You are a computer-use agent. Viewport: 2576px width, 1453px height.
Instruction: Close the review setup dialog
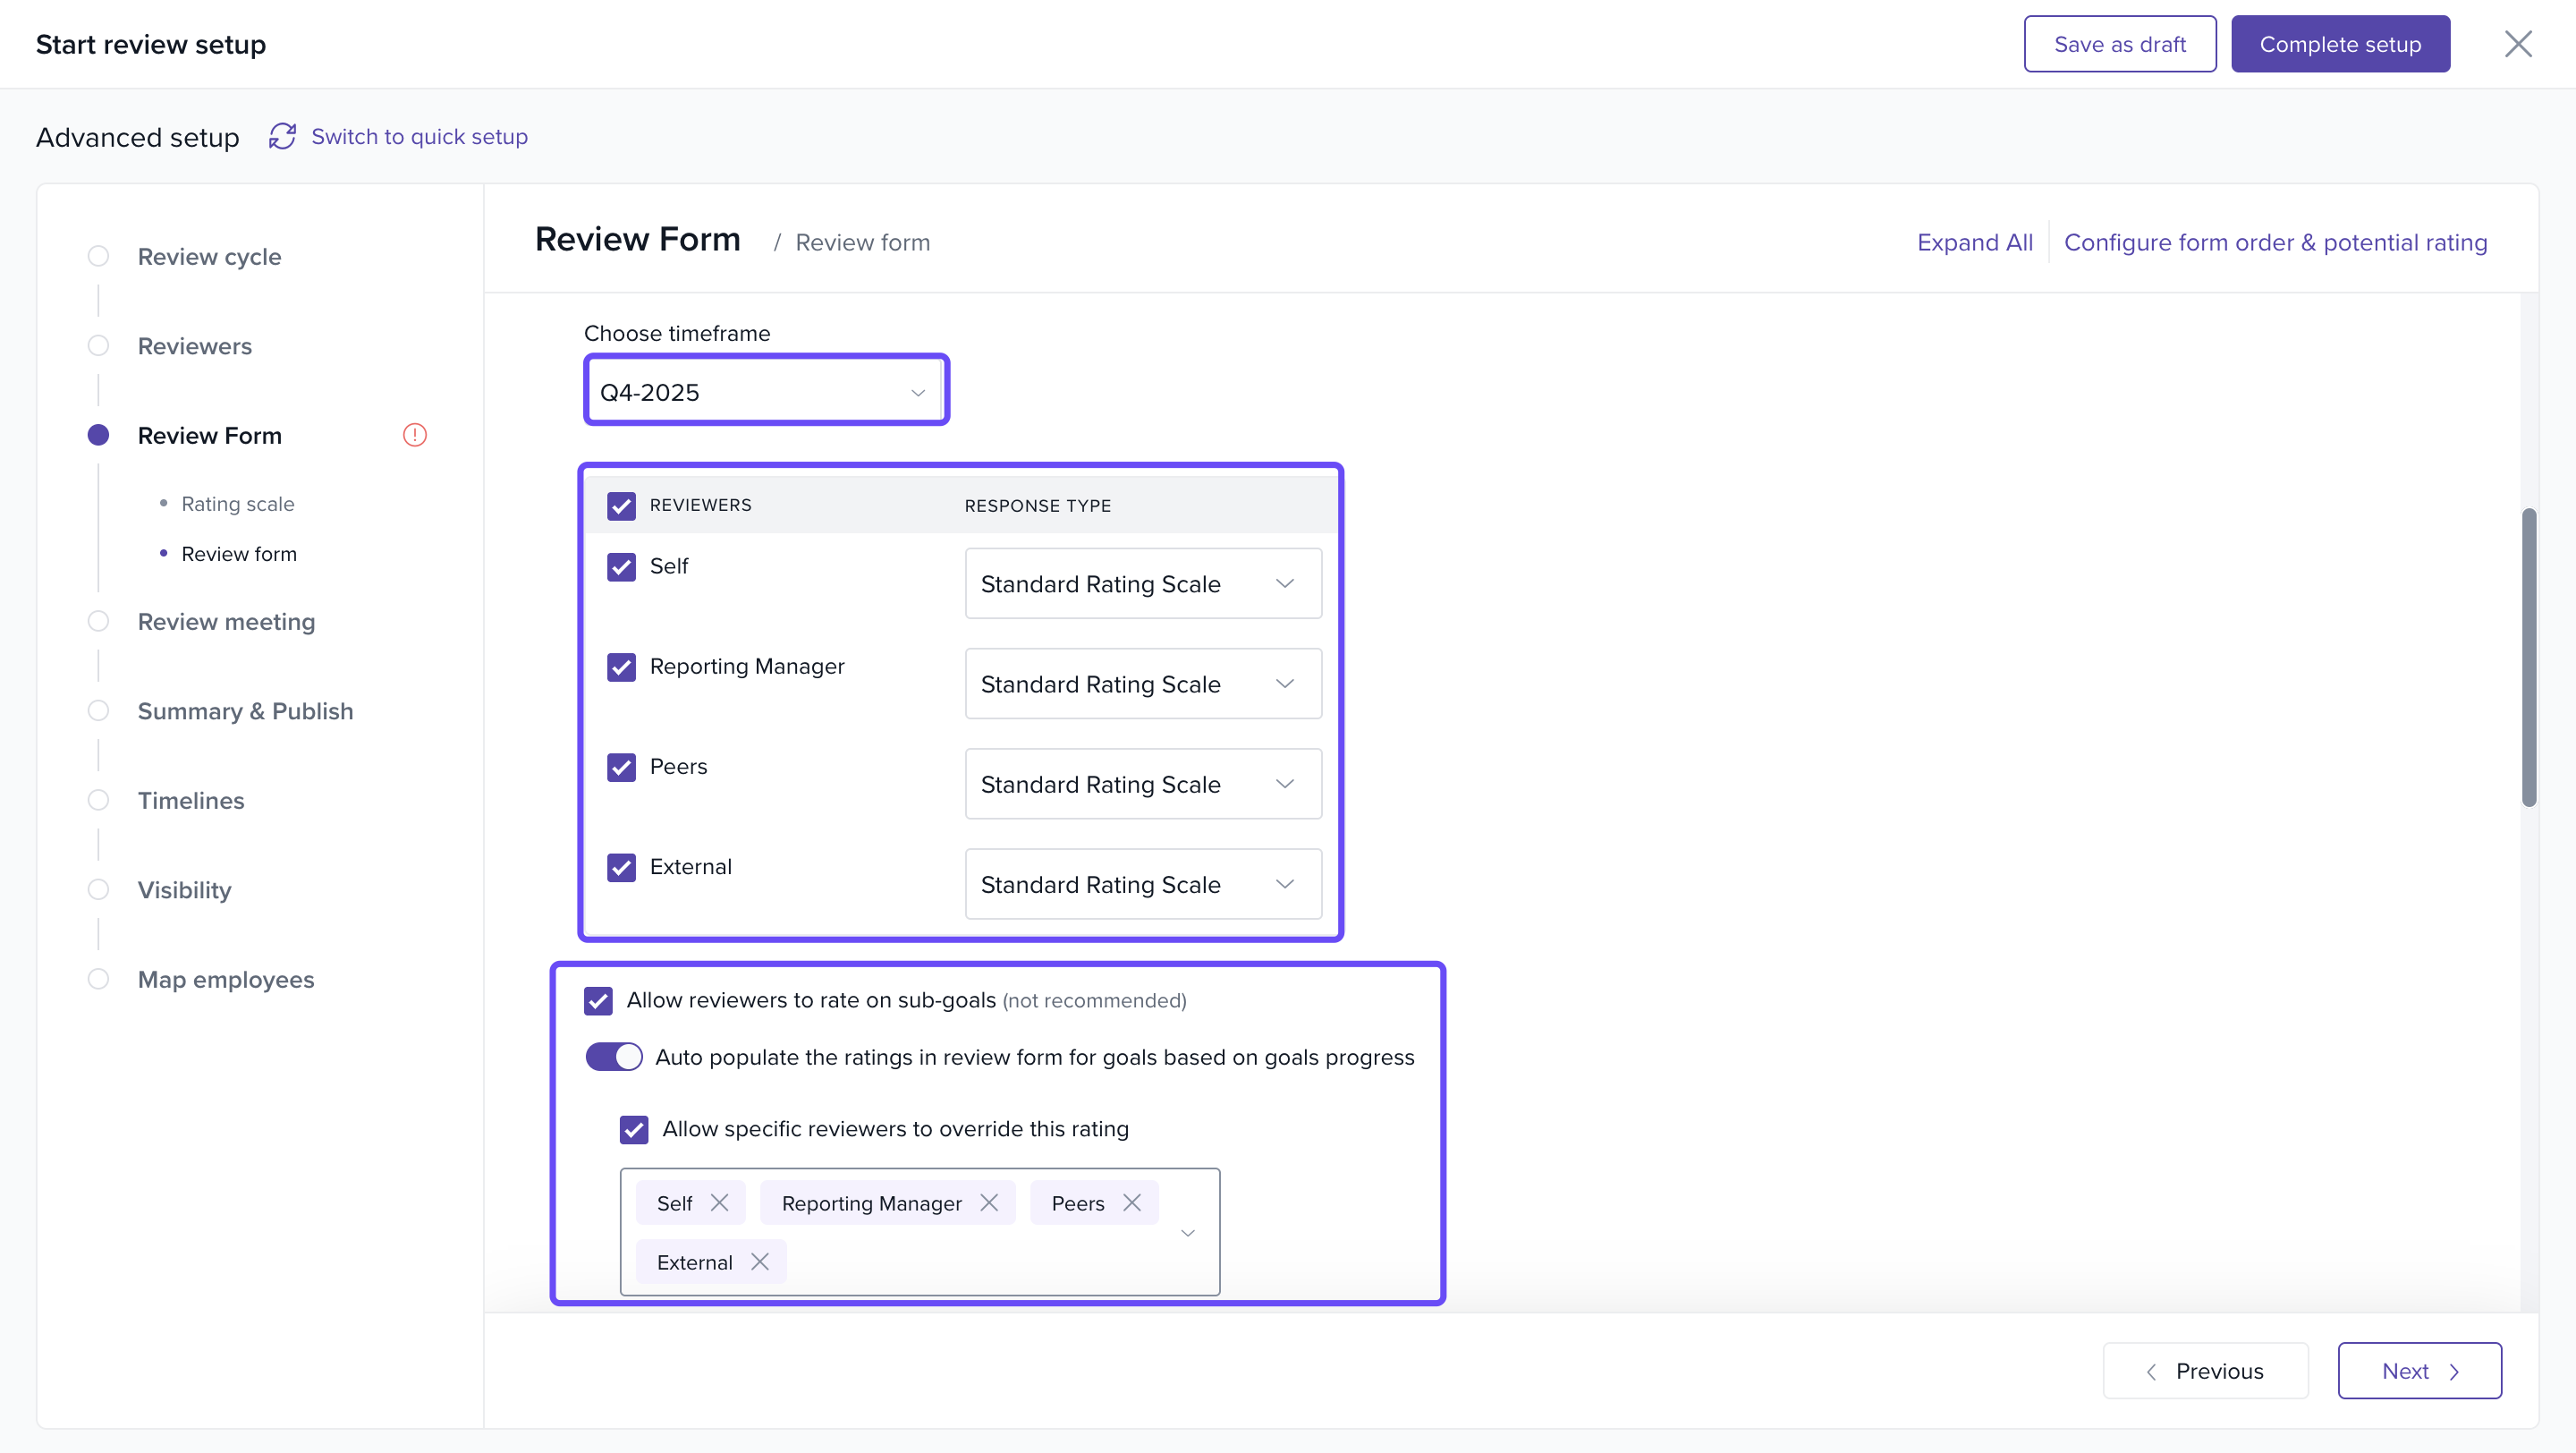click(2517, 44)
